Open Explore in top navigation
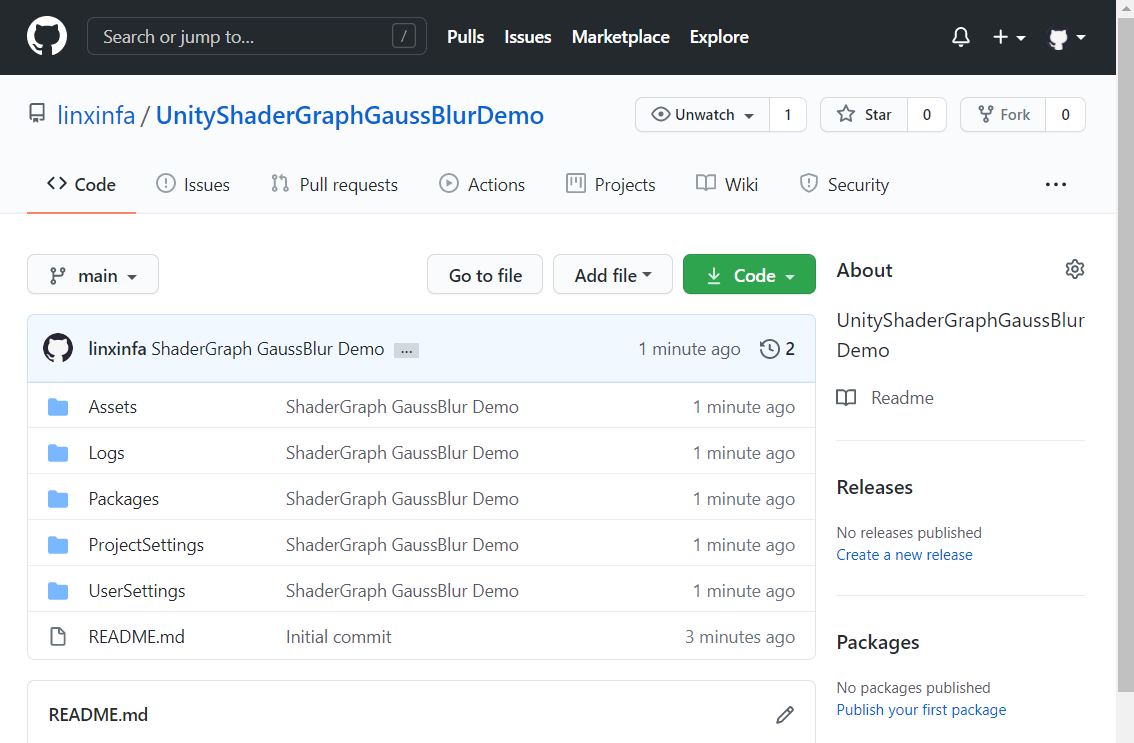1134x743 pixels. coord(719,37)
